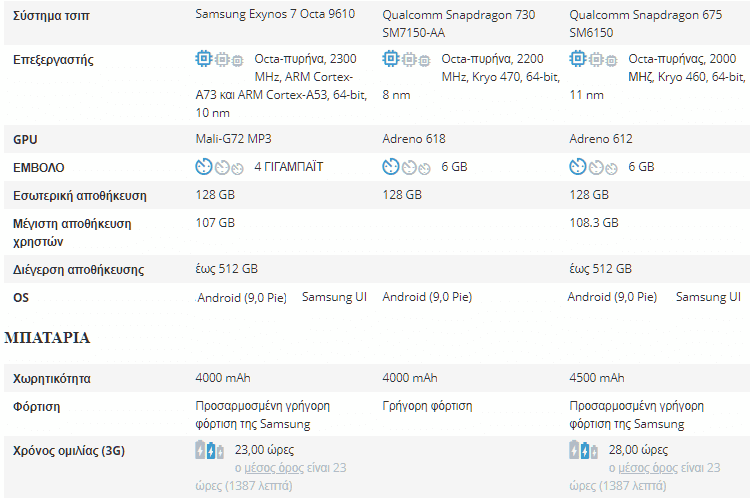The image size is (750, 498).
Task: Click the Mali-G72 MP3 GPU value
Action: tap(233, 139)
